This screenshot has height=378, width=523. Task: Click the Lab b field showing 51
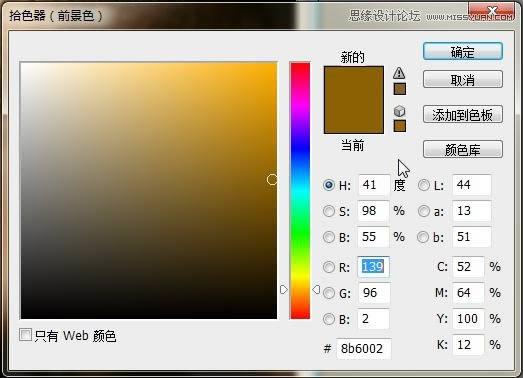coord(472,237)
